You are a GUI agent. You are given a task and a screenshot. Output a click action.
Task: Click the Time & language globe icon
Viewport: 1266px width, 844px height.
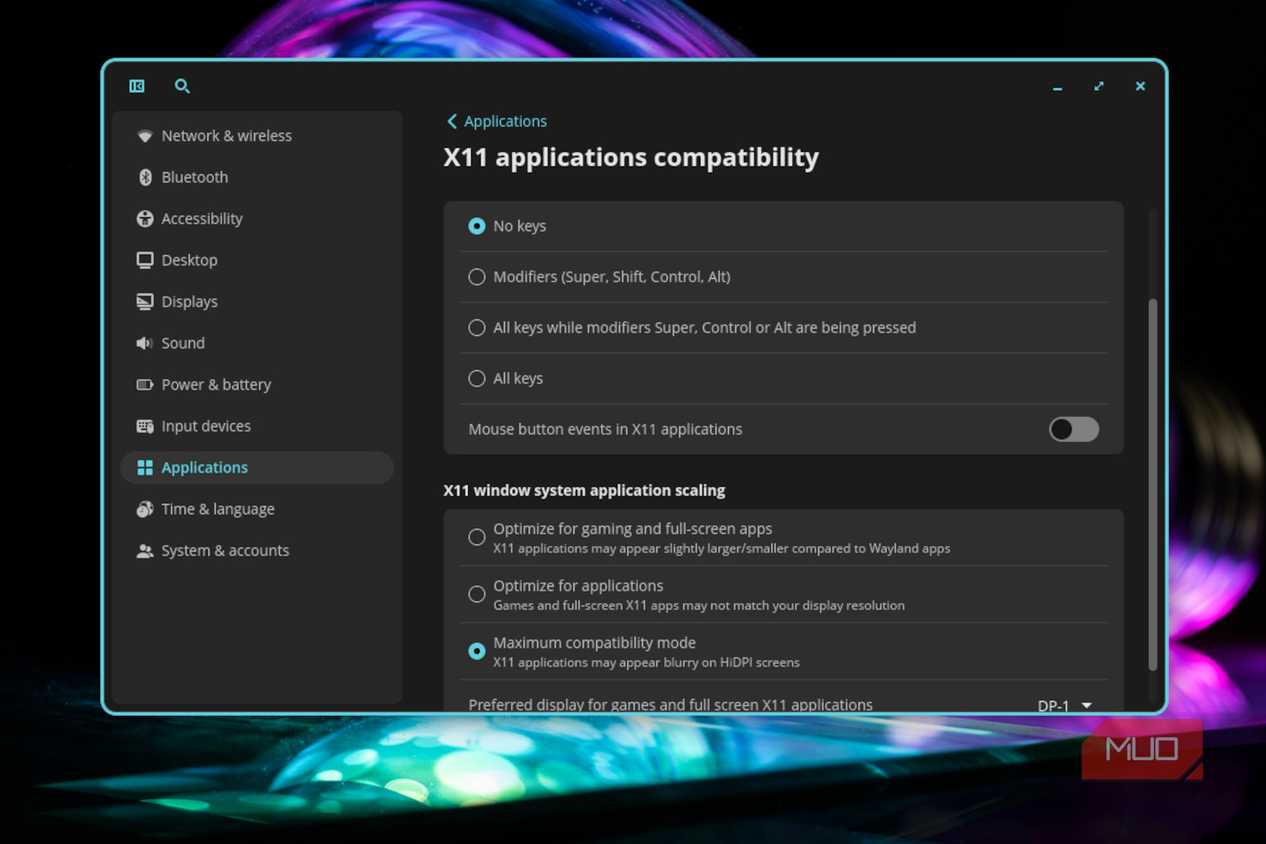pyautogui.click(x=145, y=509)
